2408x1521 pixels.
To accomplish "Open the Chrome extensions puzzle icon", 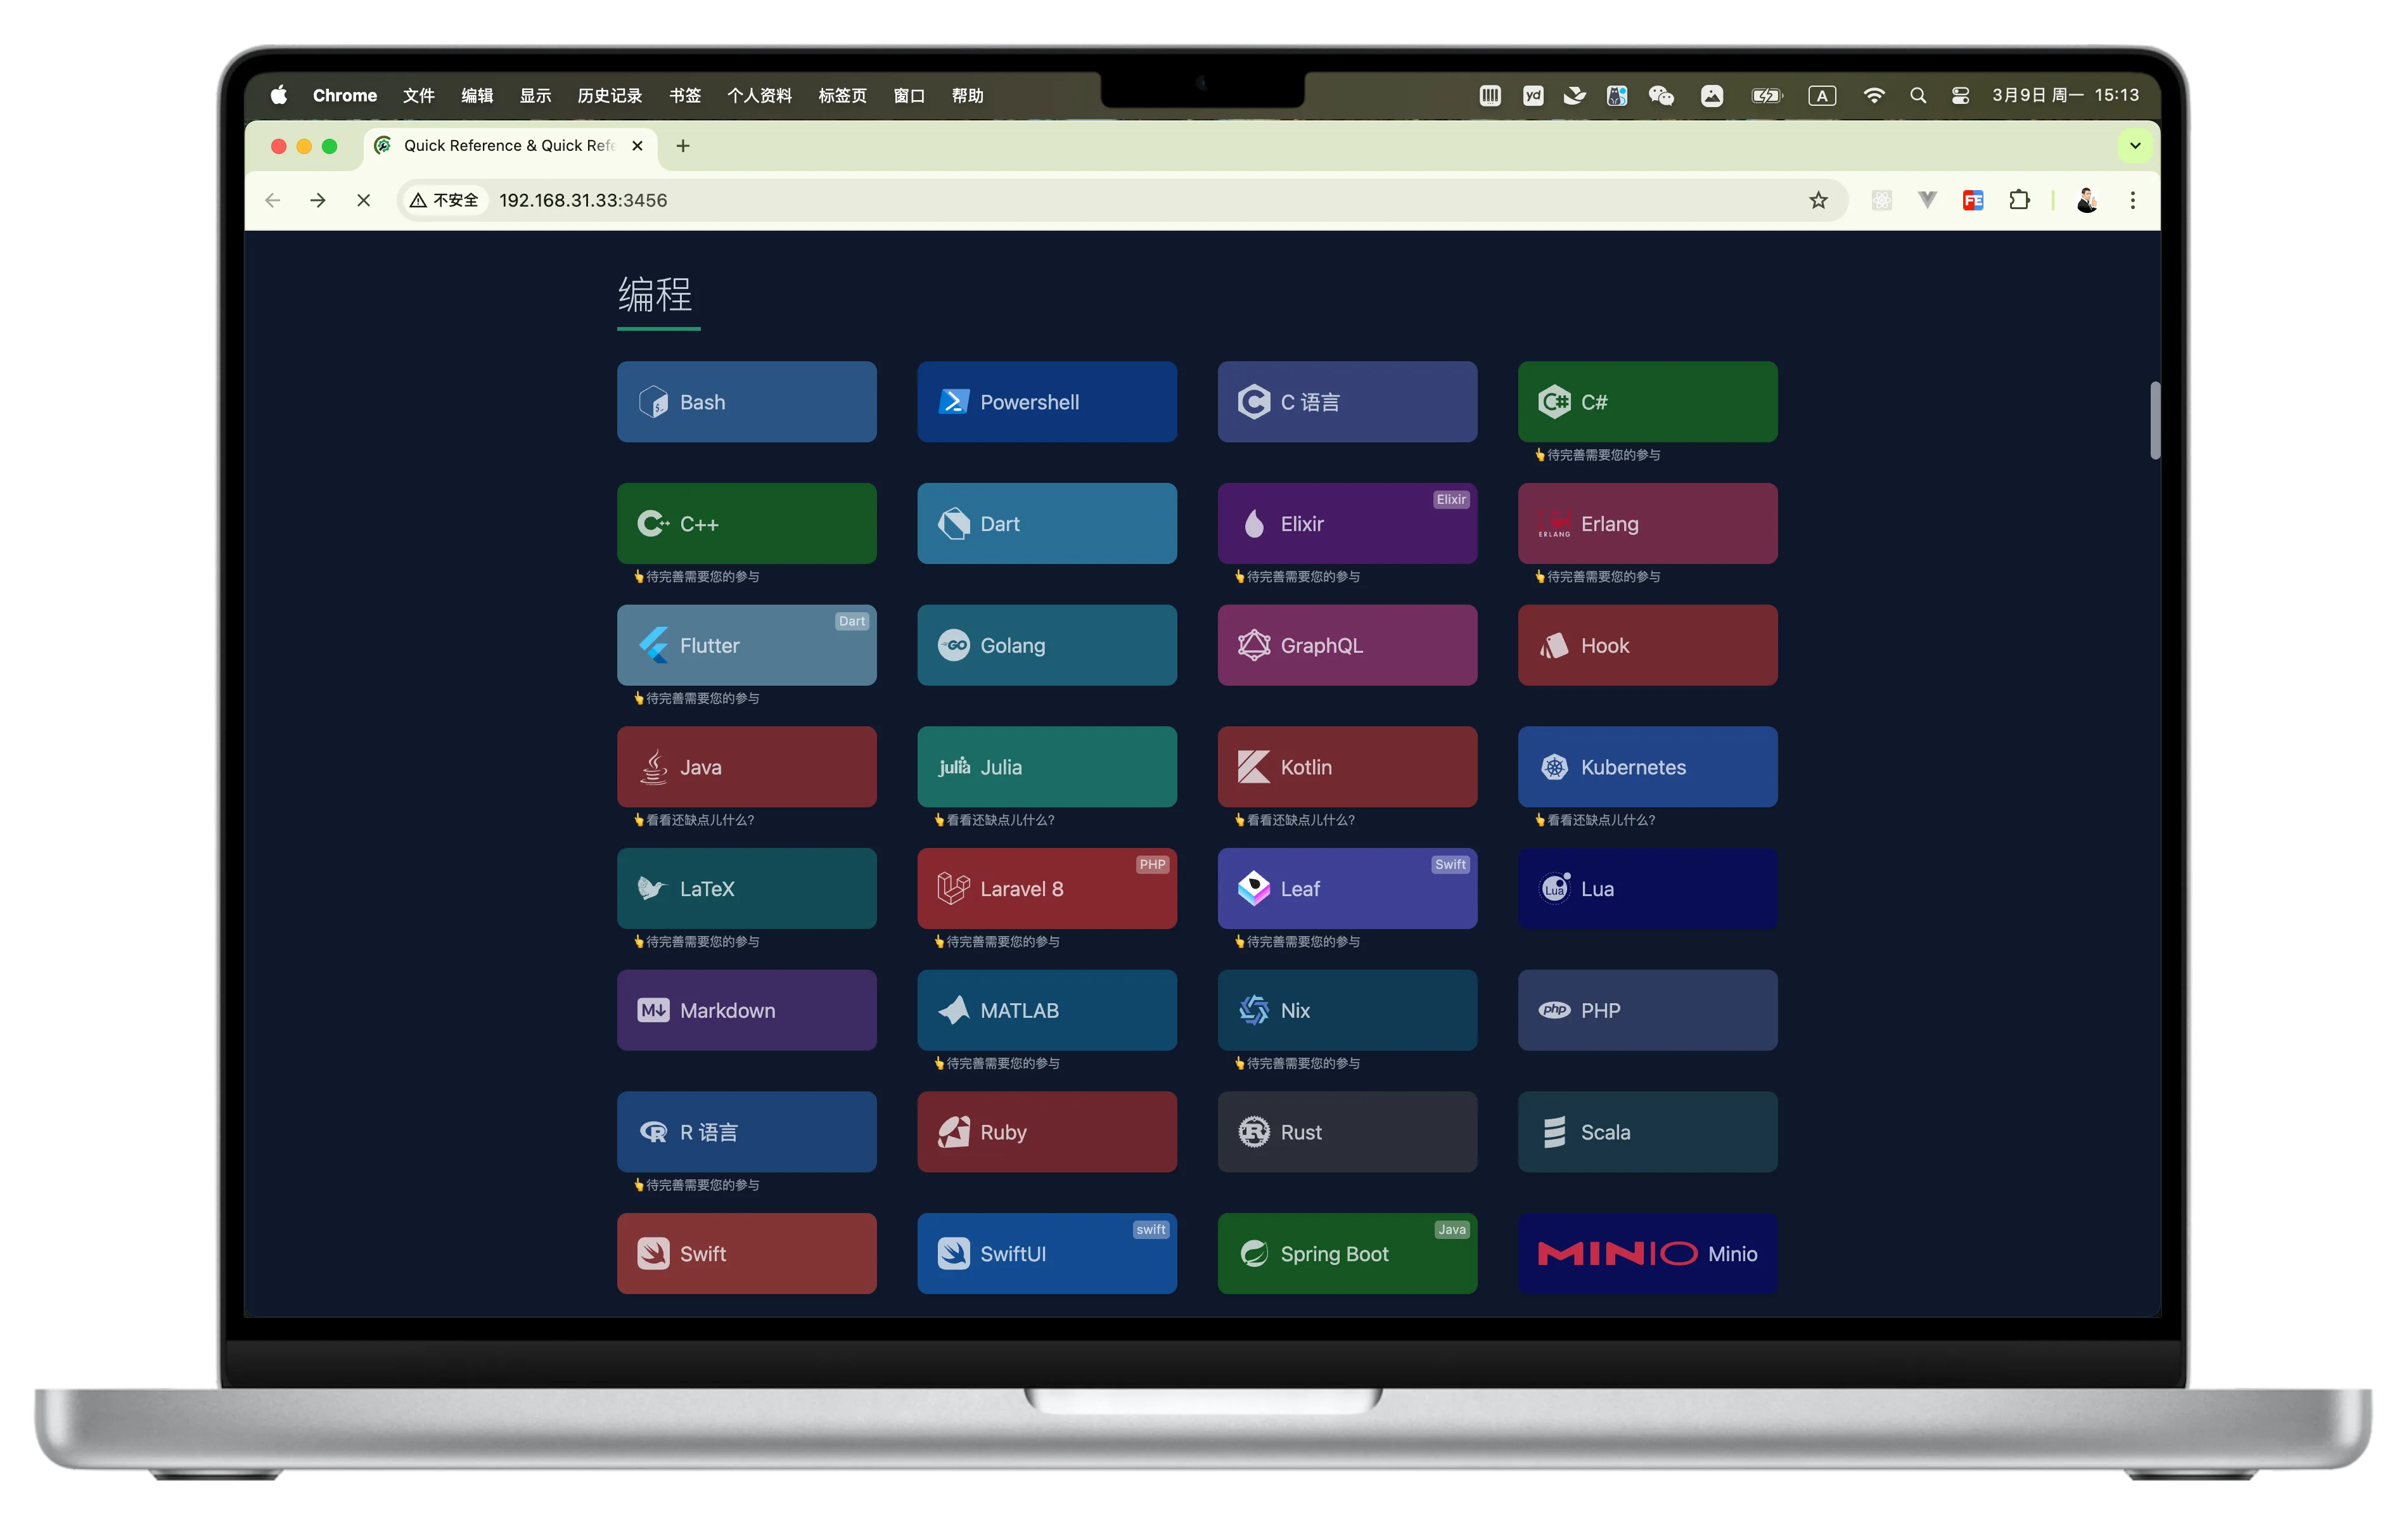I will pyautogui.click(x=2019, y=201).
